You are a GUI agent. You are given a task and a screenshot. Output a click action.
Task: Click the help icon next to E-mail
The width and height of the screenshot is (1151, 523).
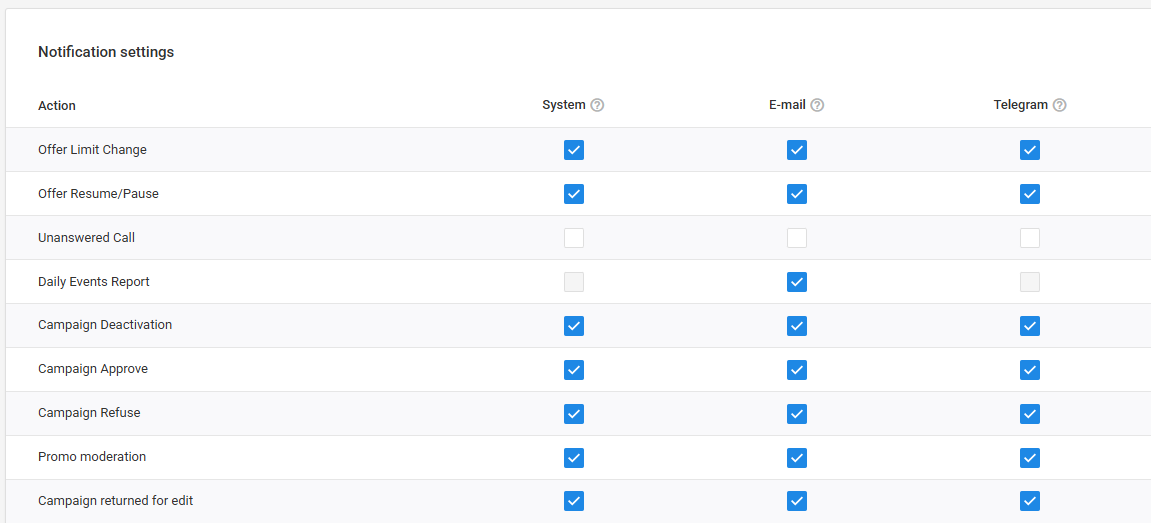(x=817, y=105)
